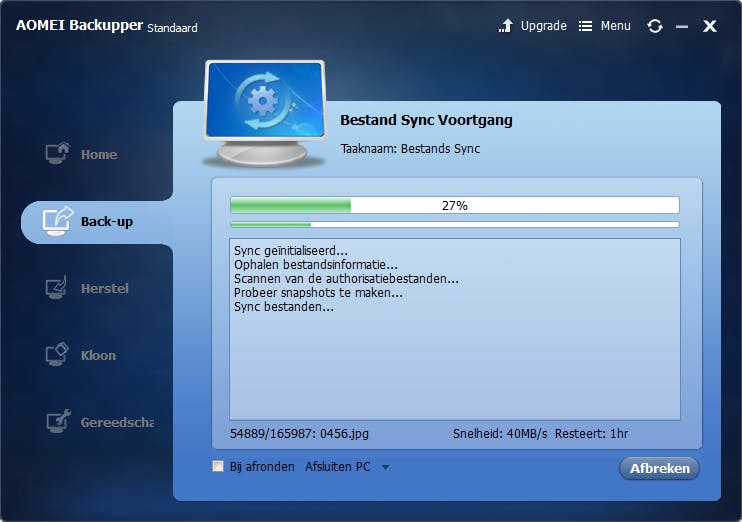The image size is (742, 522).
Task: Open the Home tab label
Action: [99, 154]
